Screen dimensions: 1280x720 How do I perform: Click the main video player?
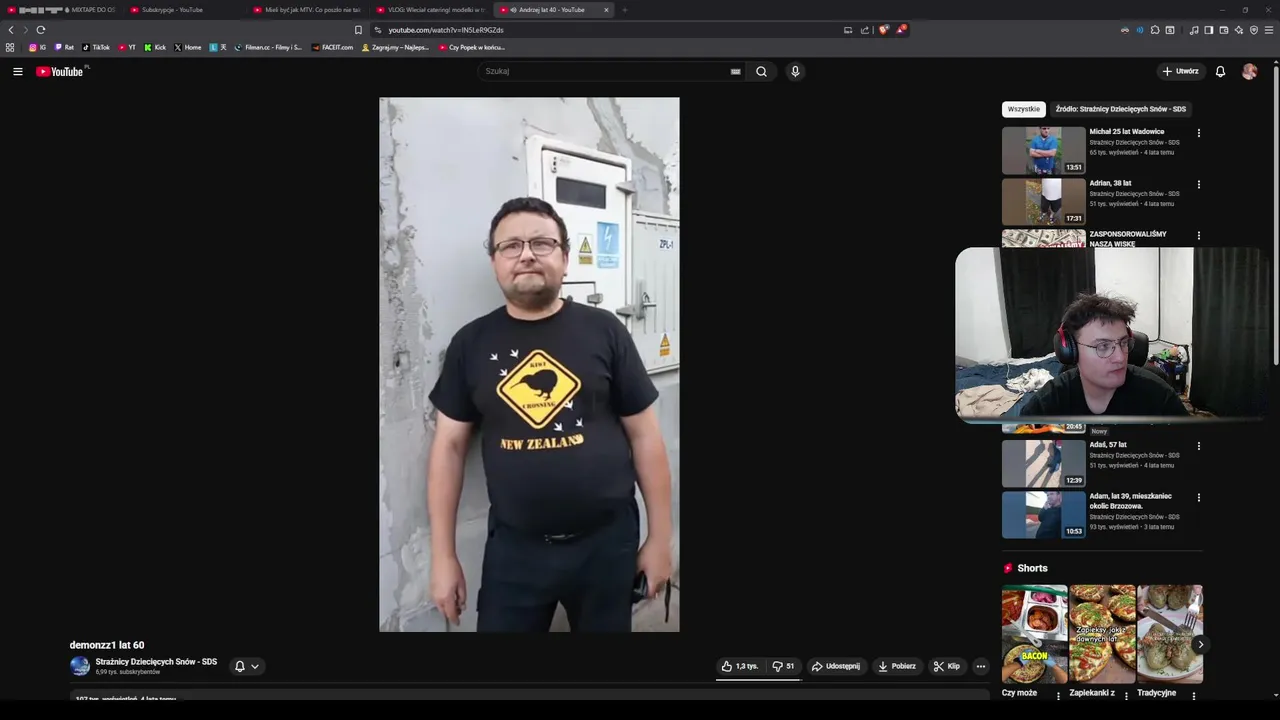(529, 364)
